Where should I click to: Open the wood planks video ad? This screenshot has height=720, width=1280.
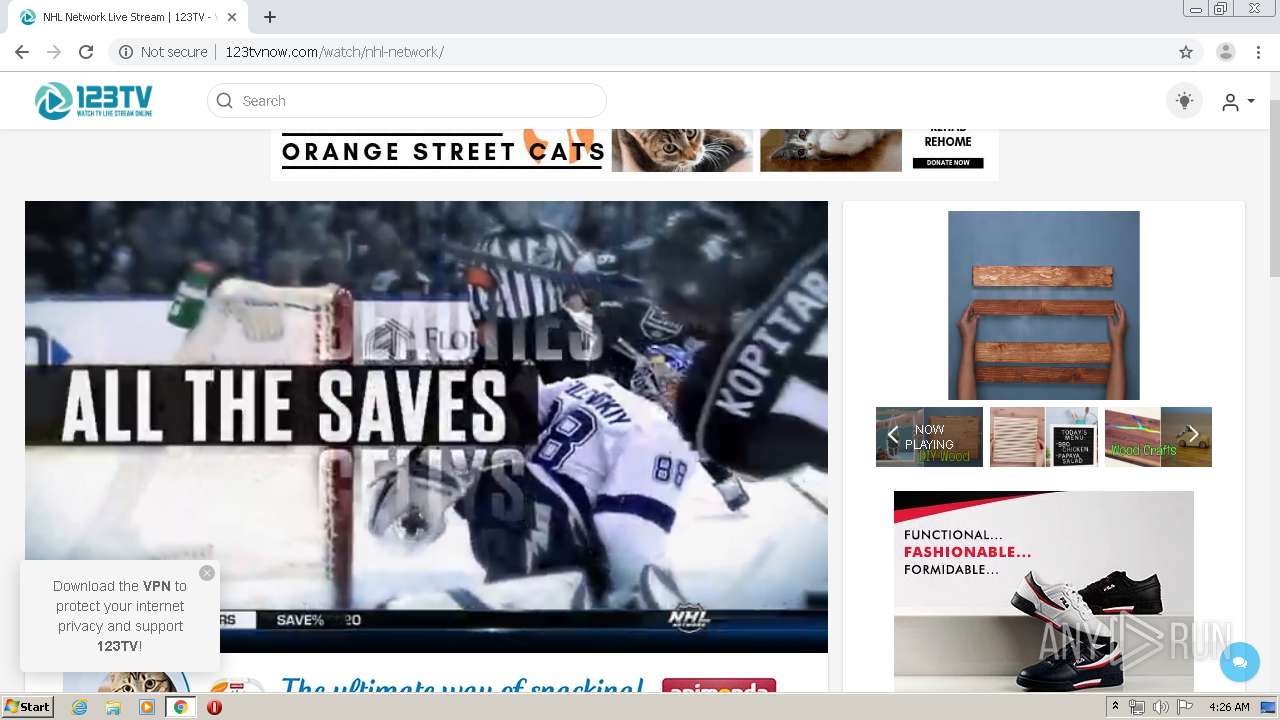coord(1044,305)
